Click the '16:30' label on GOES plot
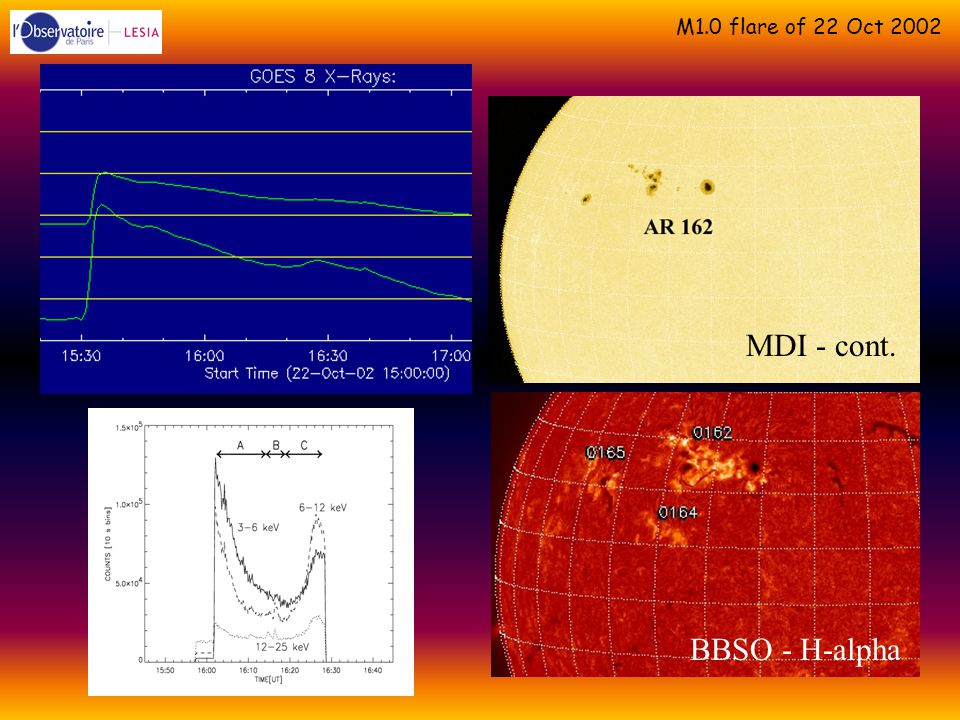This screenshot has height=720, width=960. [328, 356]
